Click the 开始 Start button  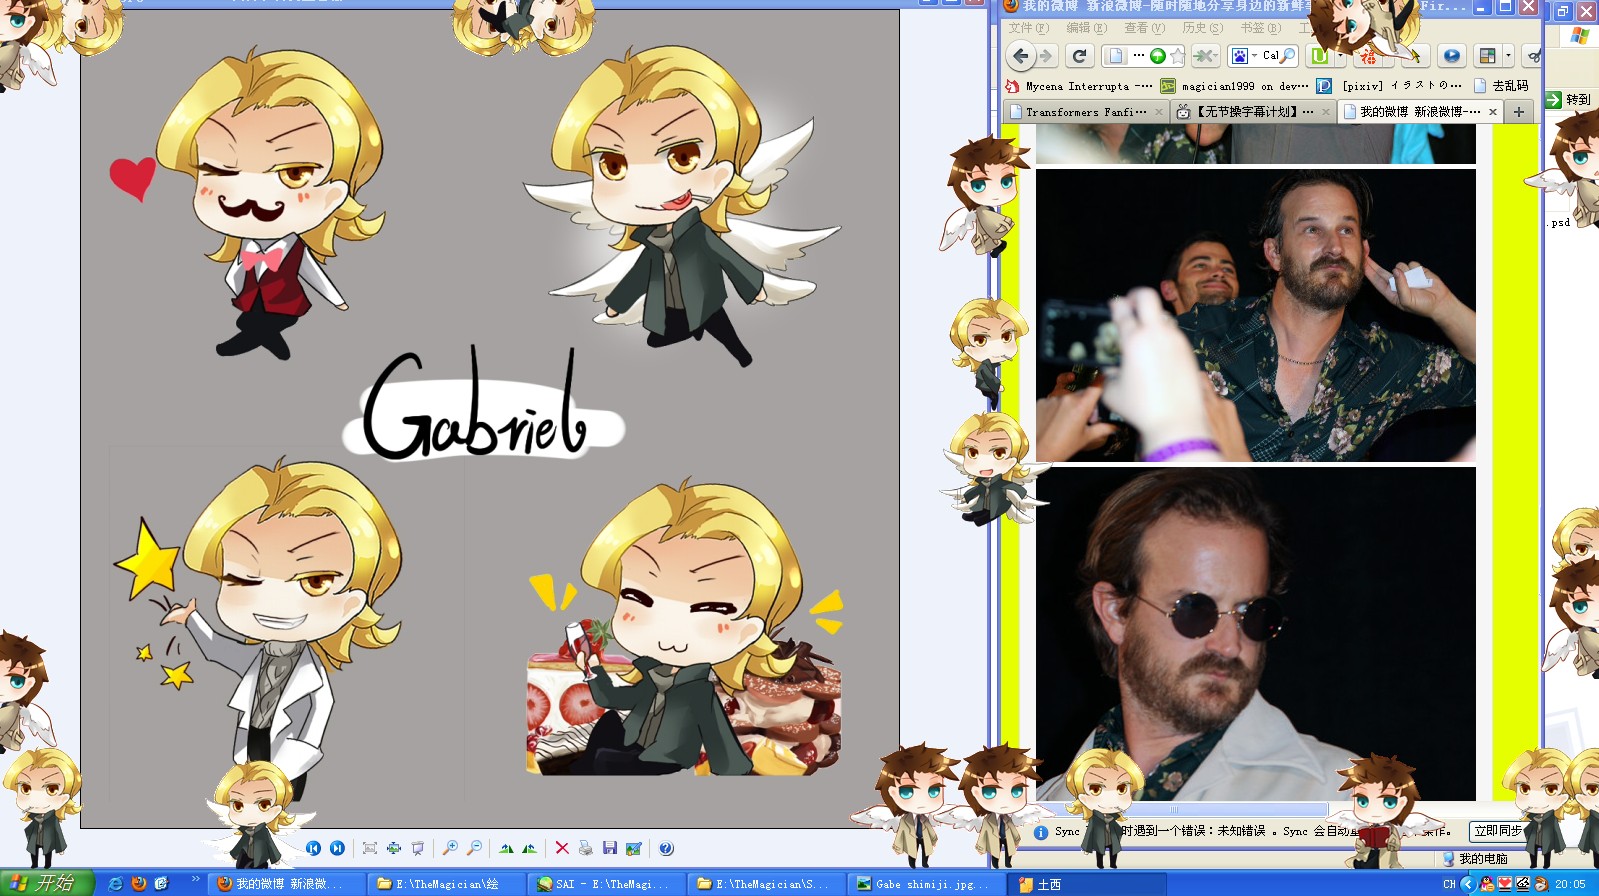pos(46,883)
